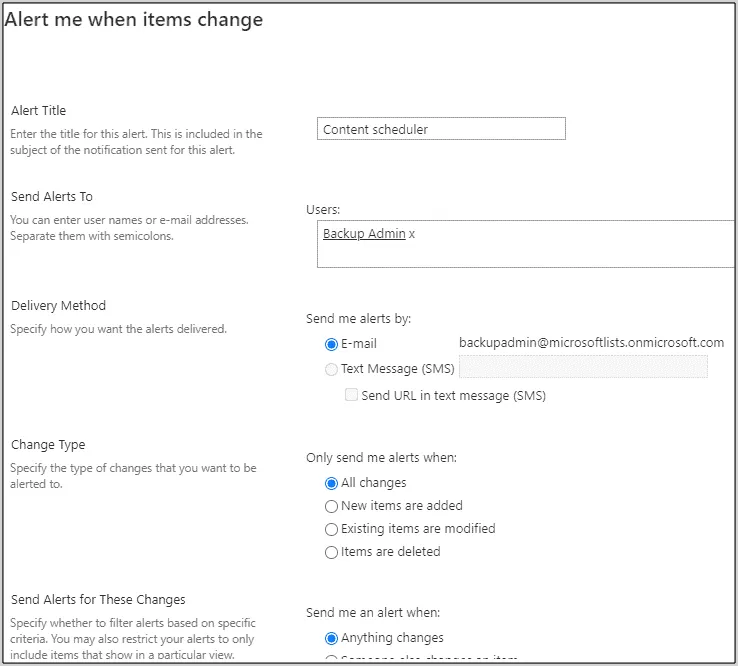This screenshot has height=666, width=738.
Task: Click the Alert Title section label
Action: [38, 111]
